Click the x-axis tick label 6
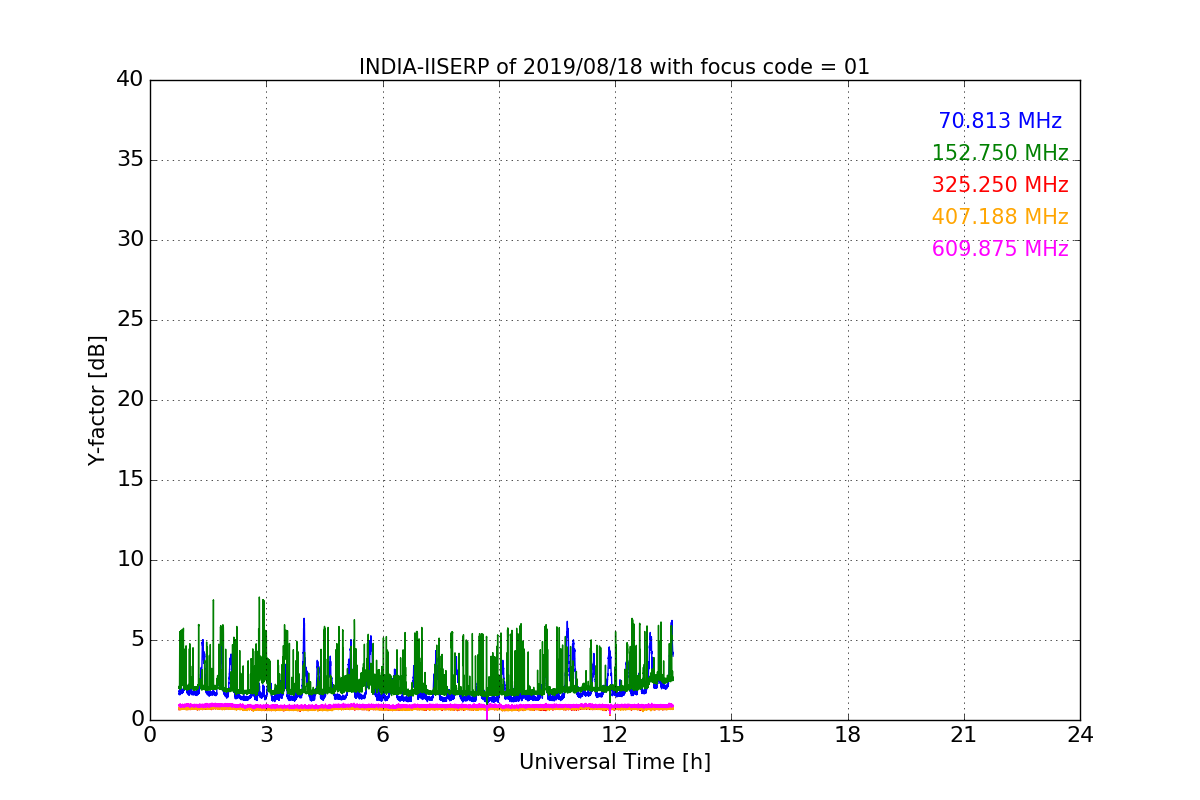Viewport: 1200px width, 800px height. click(382, 734)
